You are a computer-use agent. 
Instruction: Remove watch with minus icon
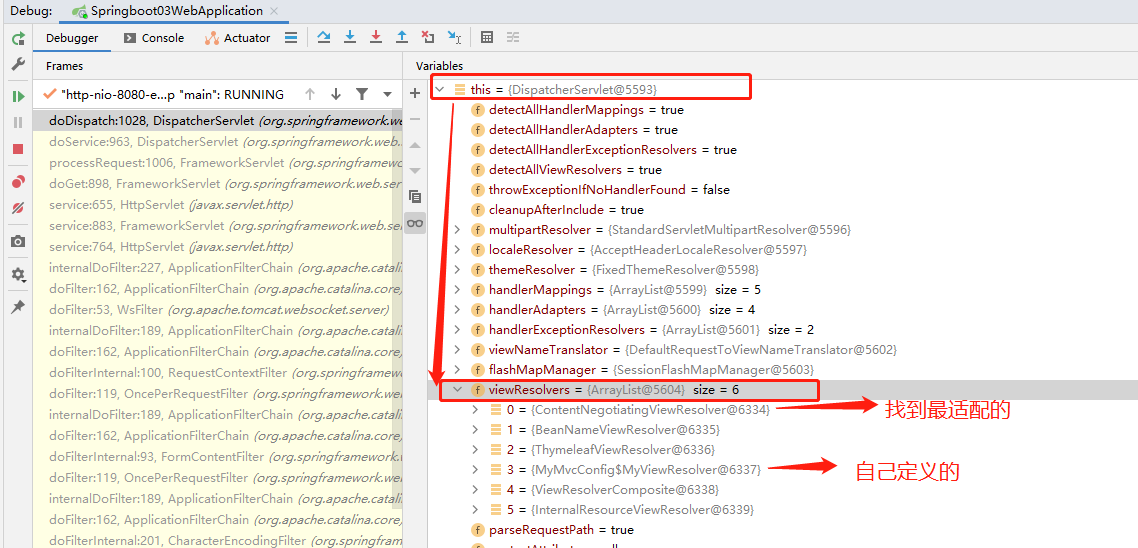pos(415,119)
